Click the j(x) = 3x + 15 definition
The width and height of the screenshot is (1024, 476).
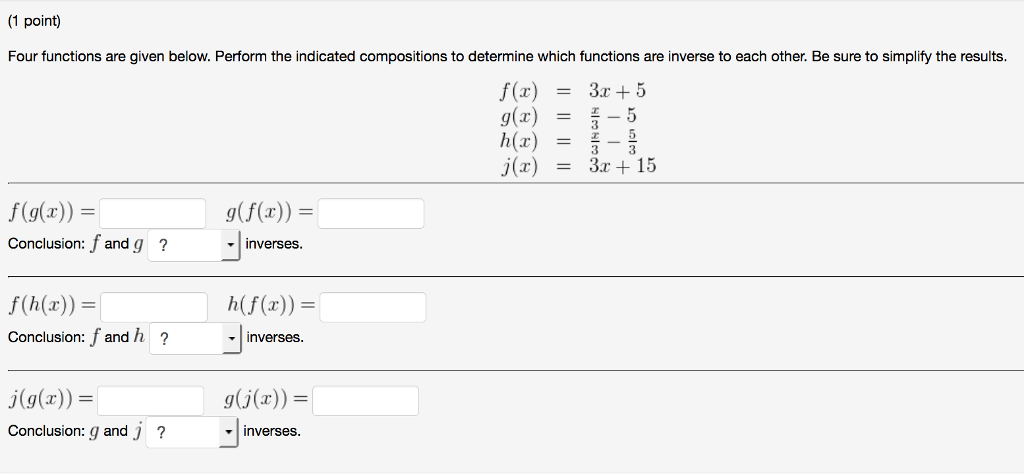(x=578, y=166)
